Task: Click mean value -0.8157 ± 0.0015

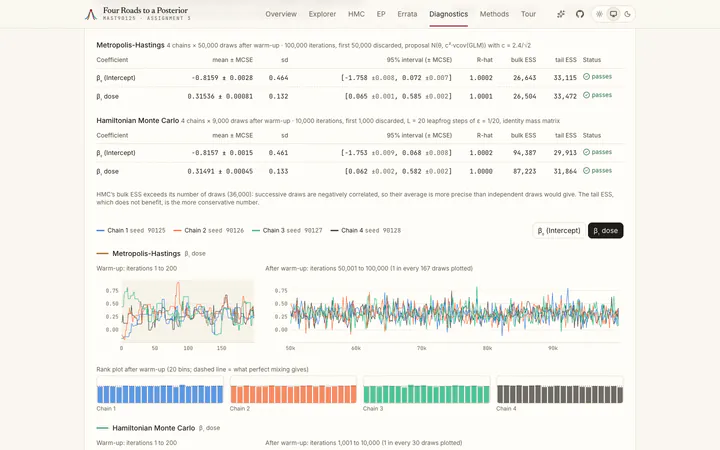Action: click(x=222, y=153)
